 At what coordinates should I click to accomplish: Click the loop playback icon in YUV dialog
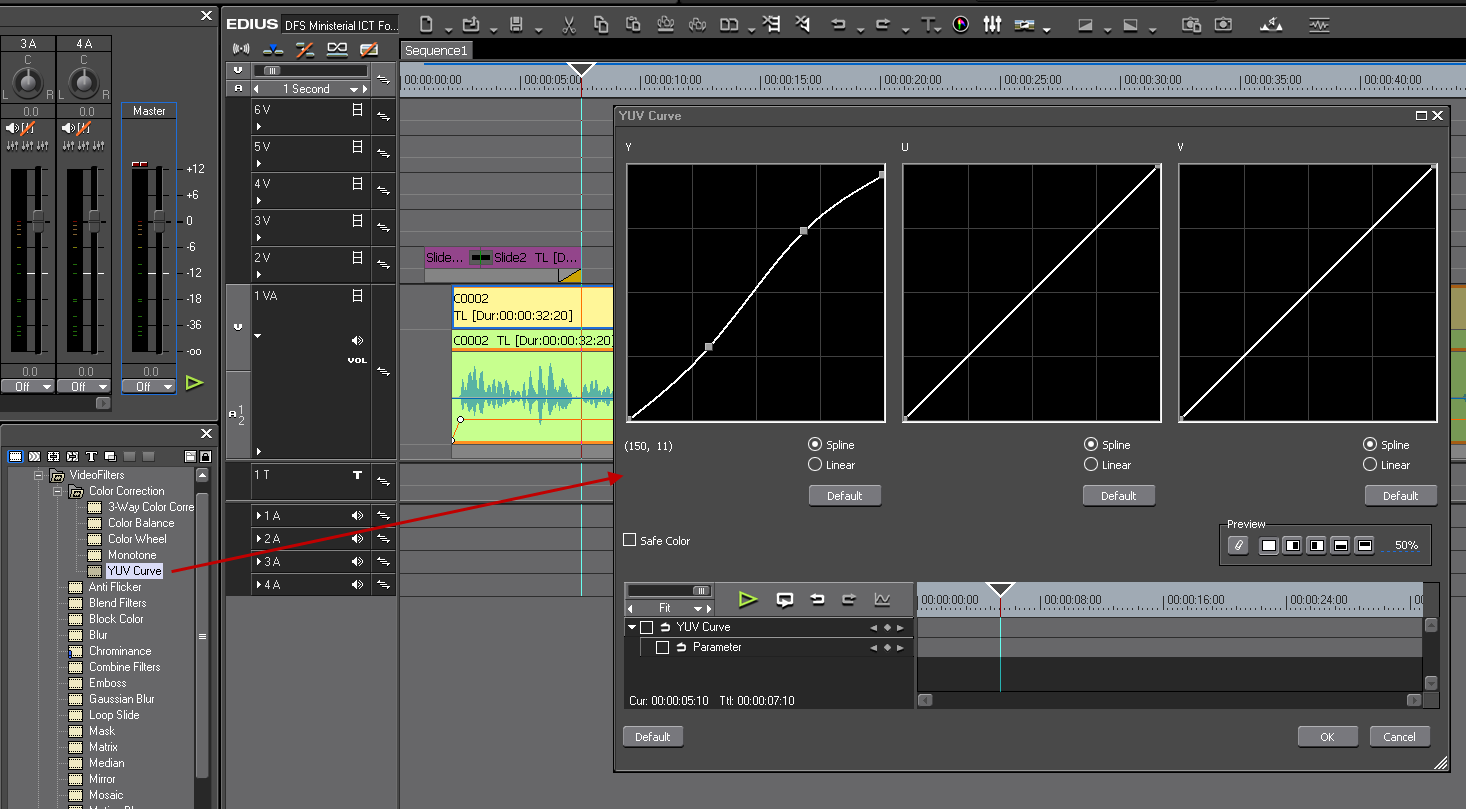[785, 600]
